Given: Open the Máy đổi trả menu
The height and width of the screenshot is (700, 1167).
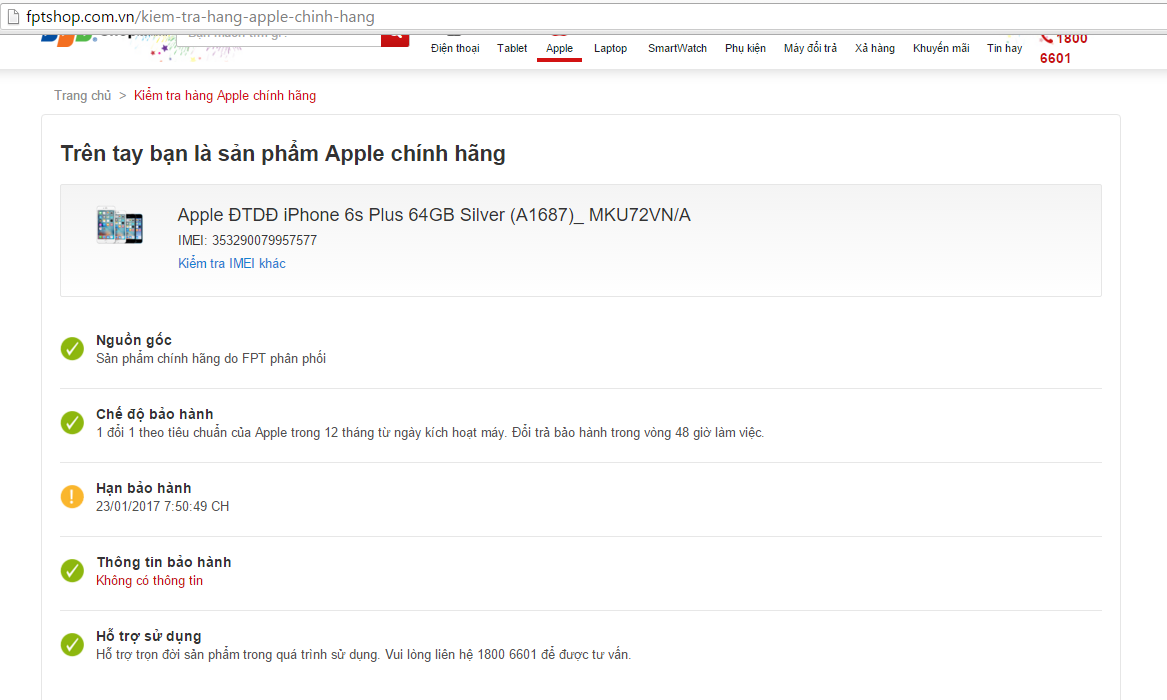Looking at the screenshot, I should (x=810, y=48).
